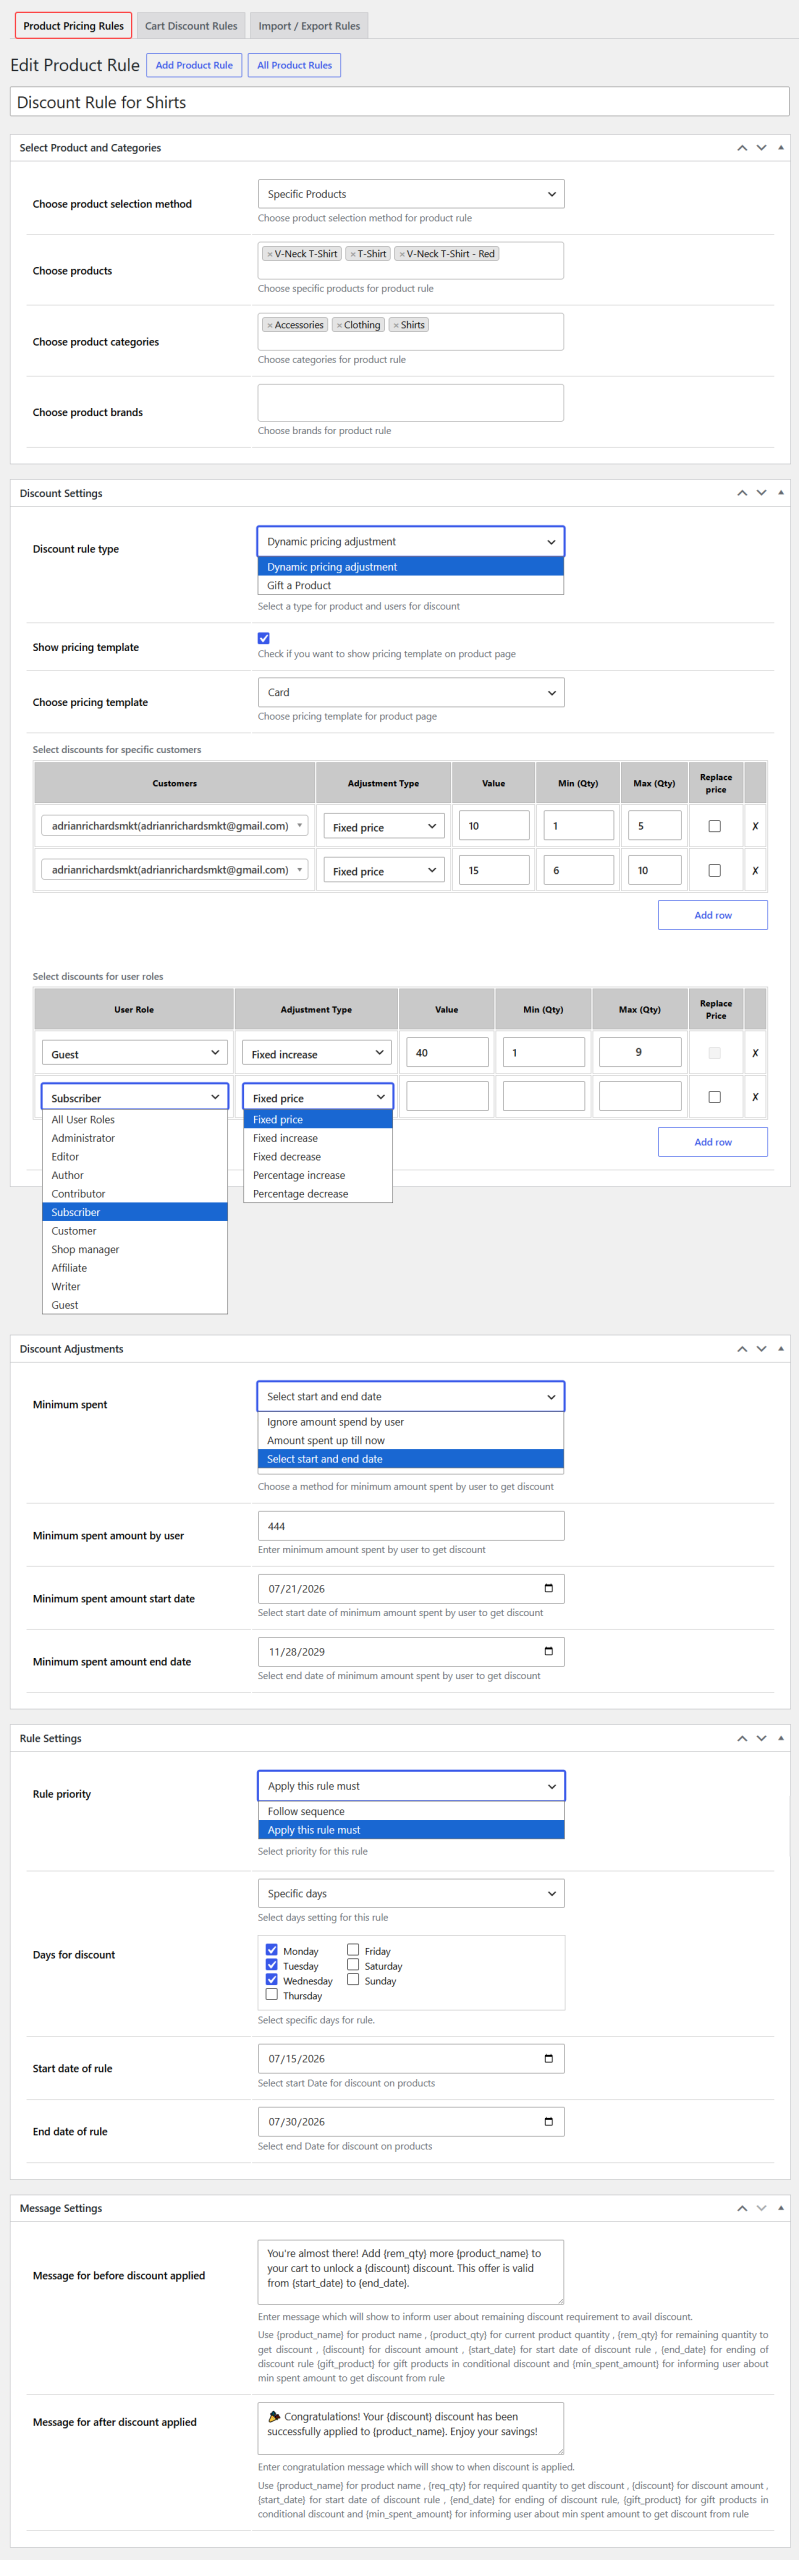
Task: Click minimum spent amount field 444
Action: pos(411,1526)
